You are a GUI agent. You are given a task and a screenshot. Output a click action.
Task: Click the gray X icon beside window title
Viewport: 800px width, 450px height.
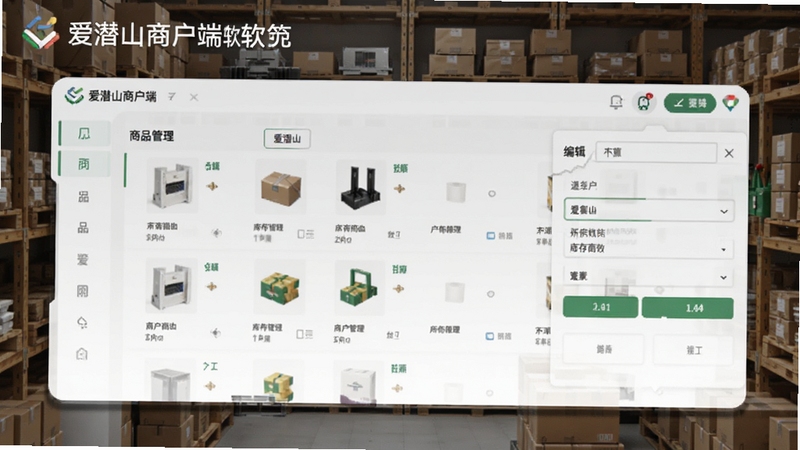(x=194, y=97)
